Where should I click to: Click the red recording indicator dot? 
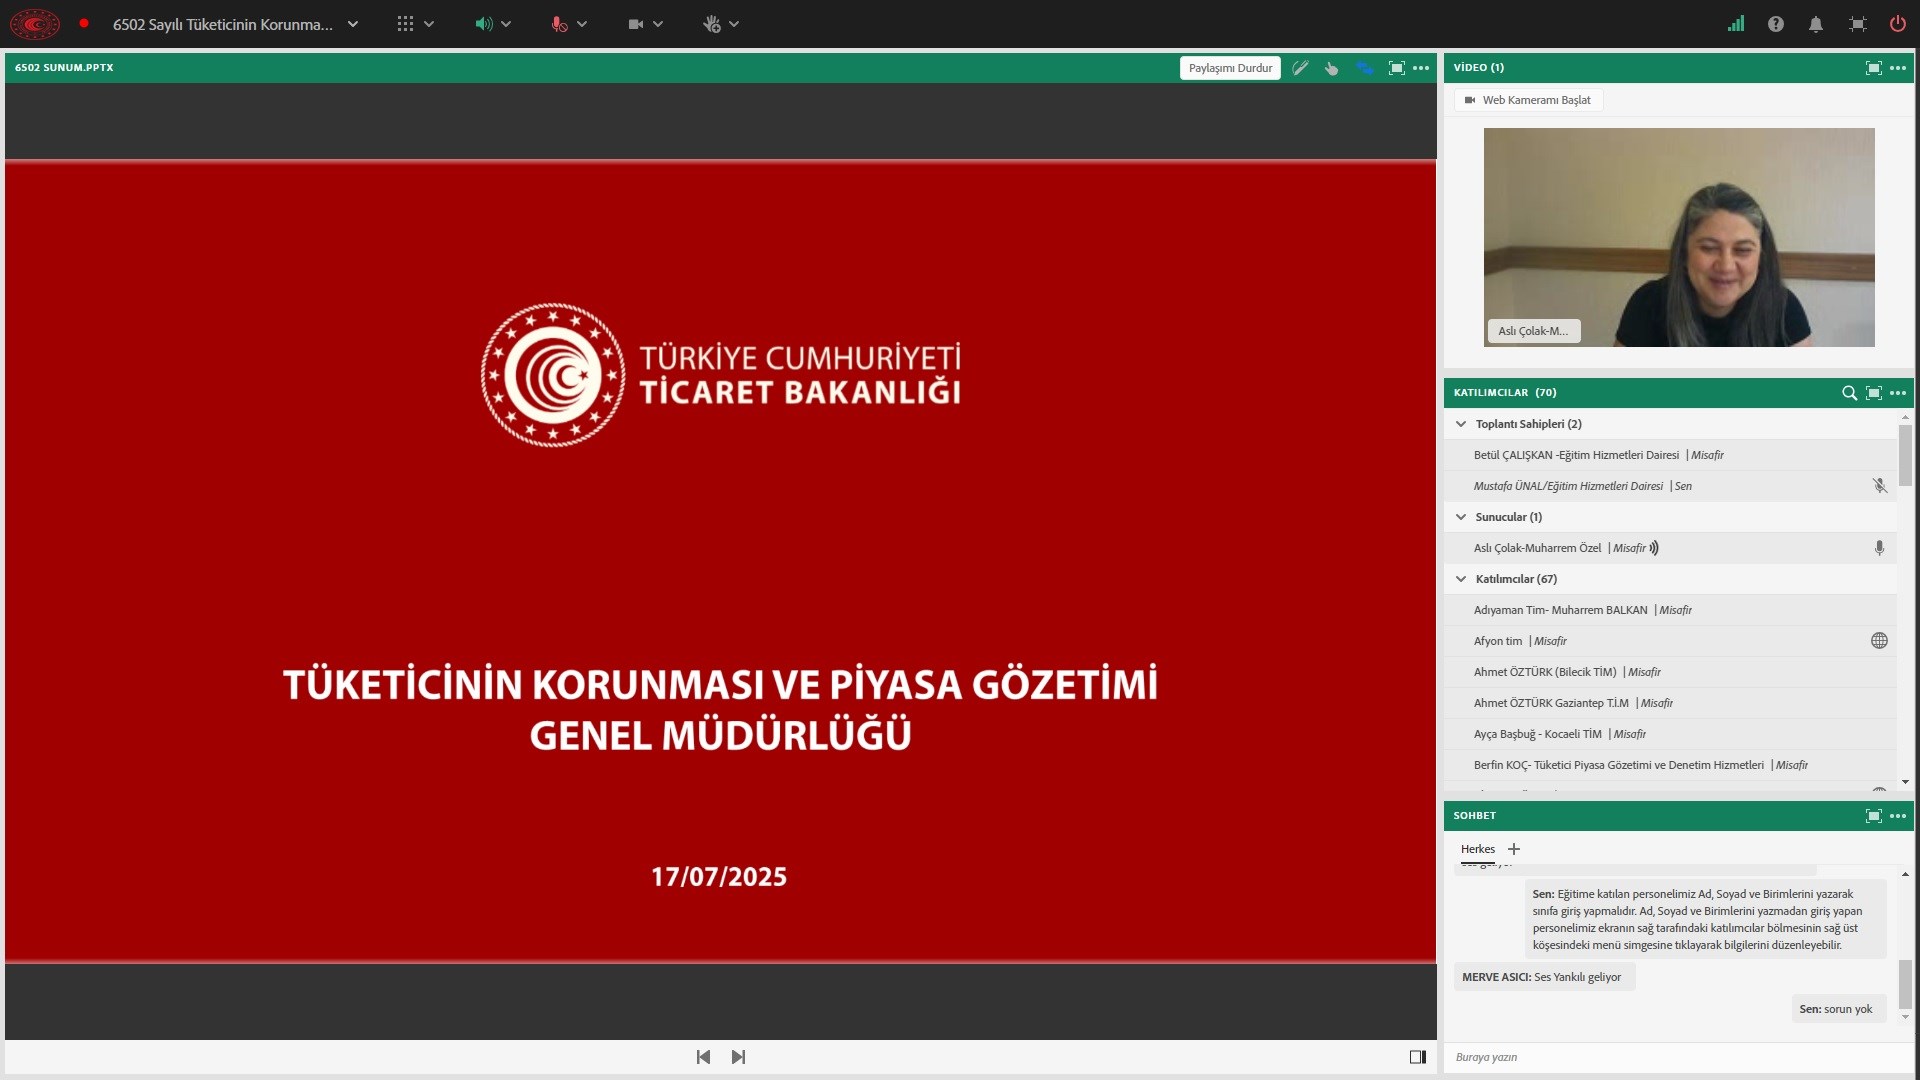84,23
